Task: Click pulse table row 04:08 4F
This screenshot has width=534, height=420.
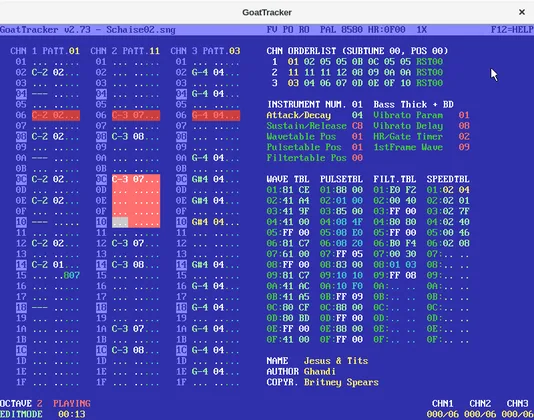Action: [x=341, y=222]
